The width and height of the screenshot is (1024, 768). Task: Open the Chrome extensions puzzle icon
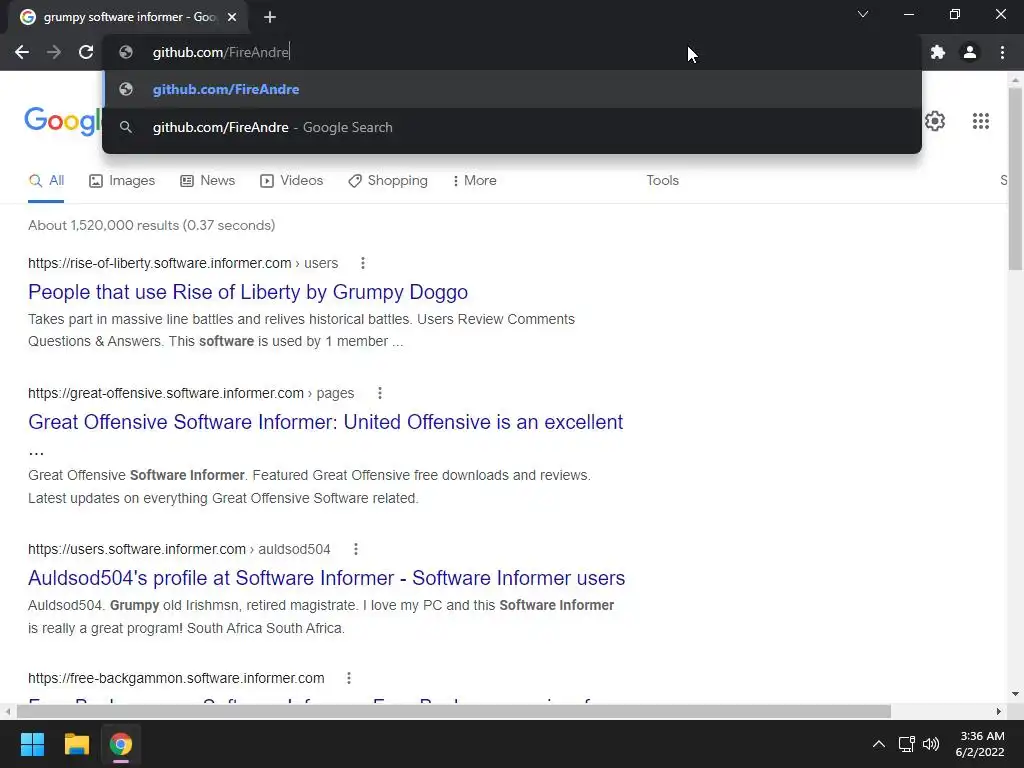click(x=938, y=52)
